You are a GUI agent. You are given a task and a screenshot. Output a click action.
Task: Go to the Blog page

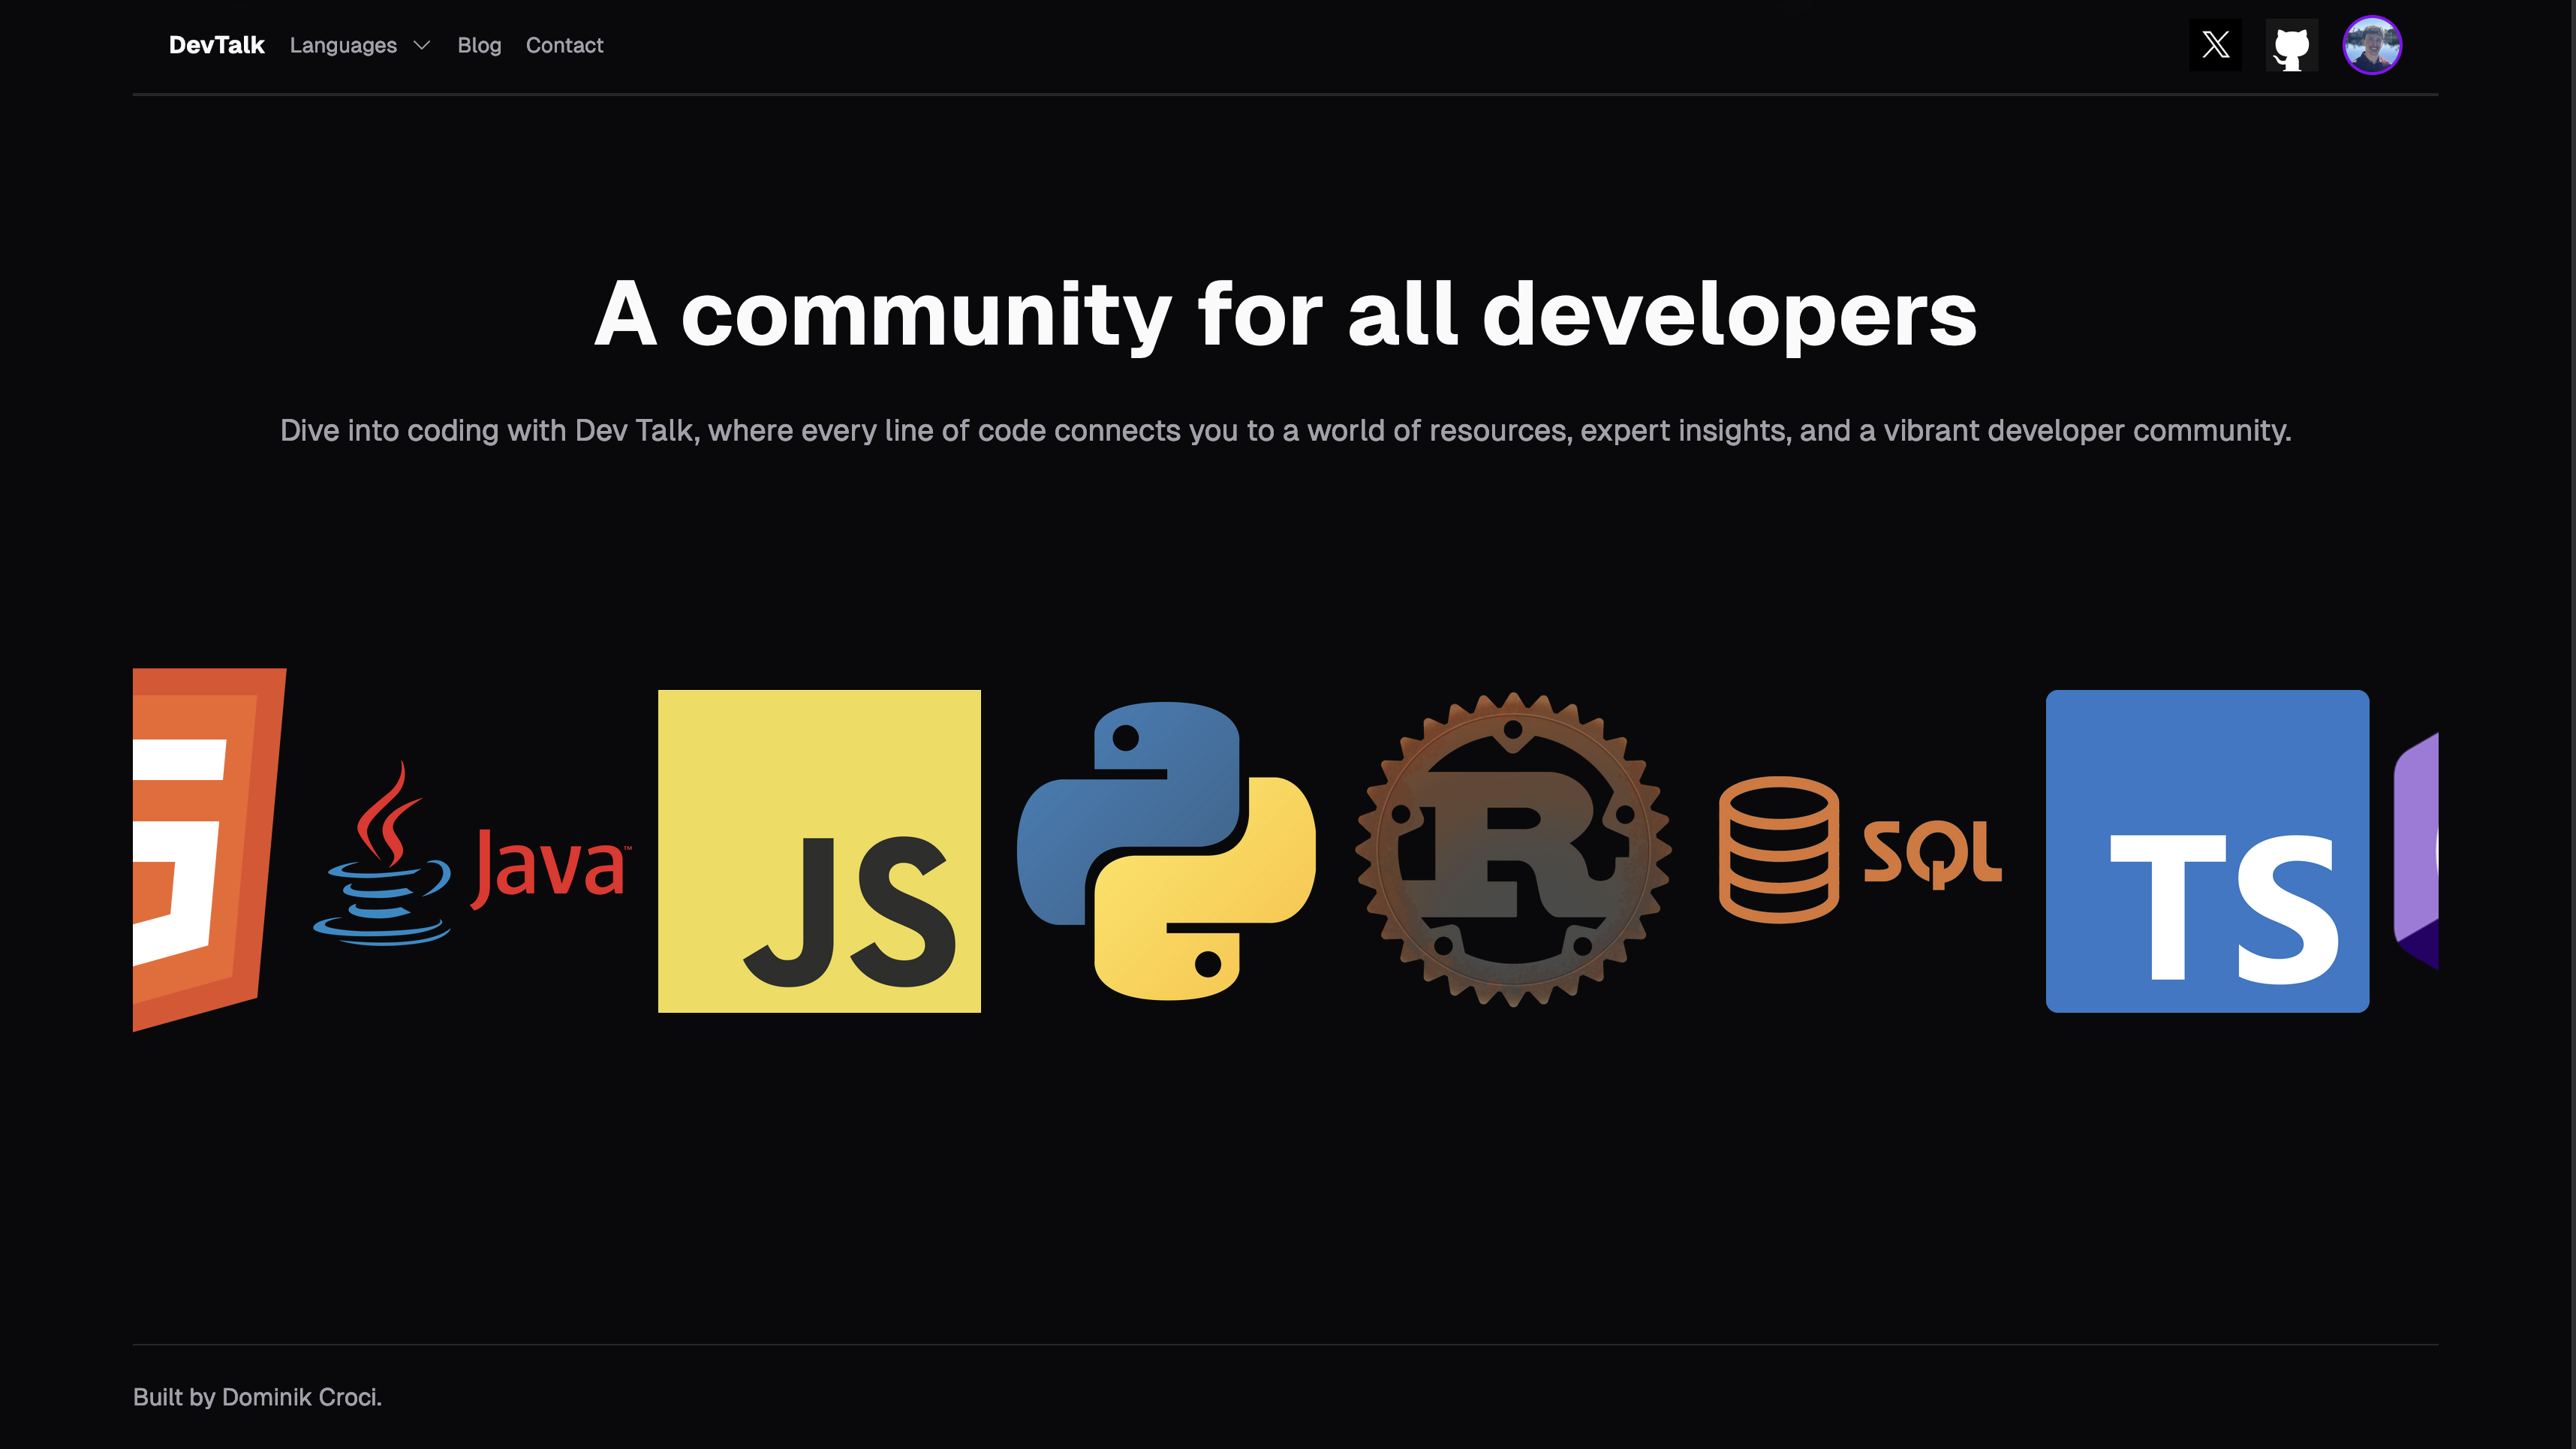pyautogui.click(x=479, y=45)
